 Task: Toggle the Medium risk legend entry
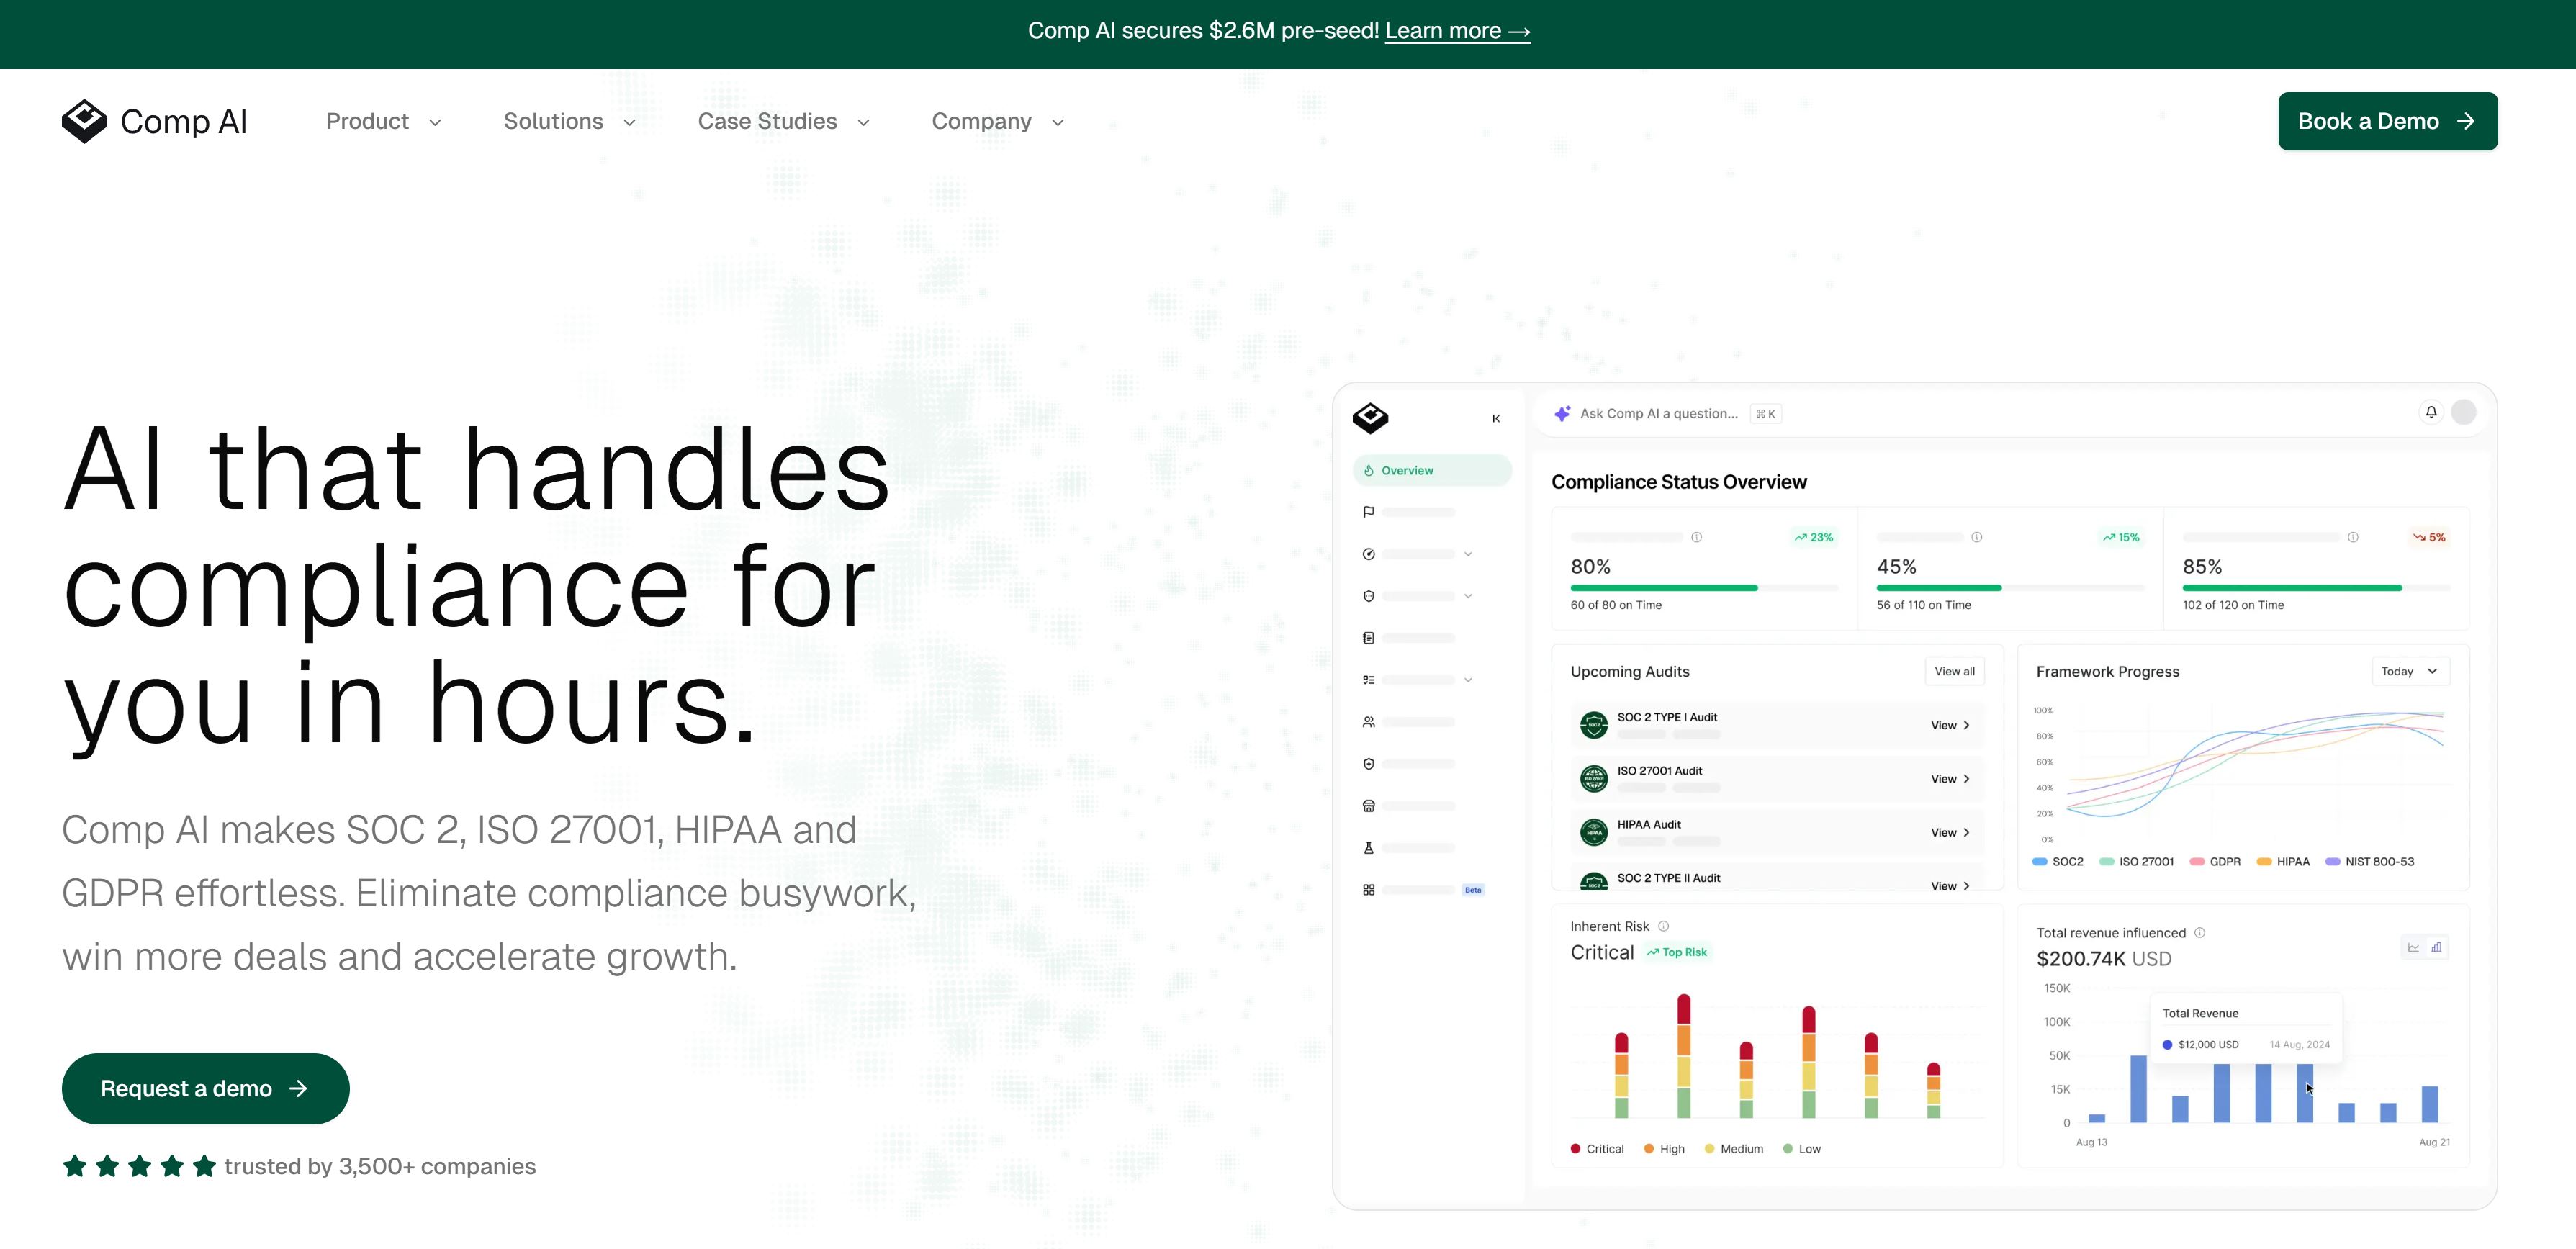point(1734,1149)
